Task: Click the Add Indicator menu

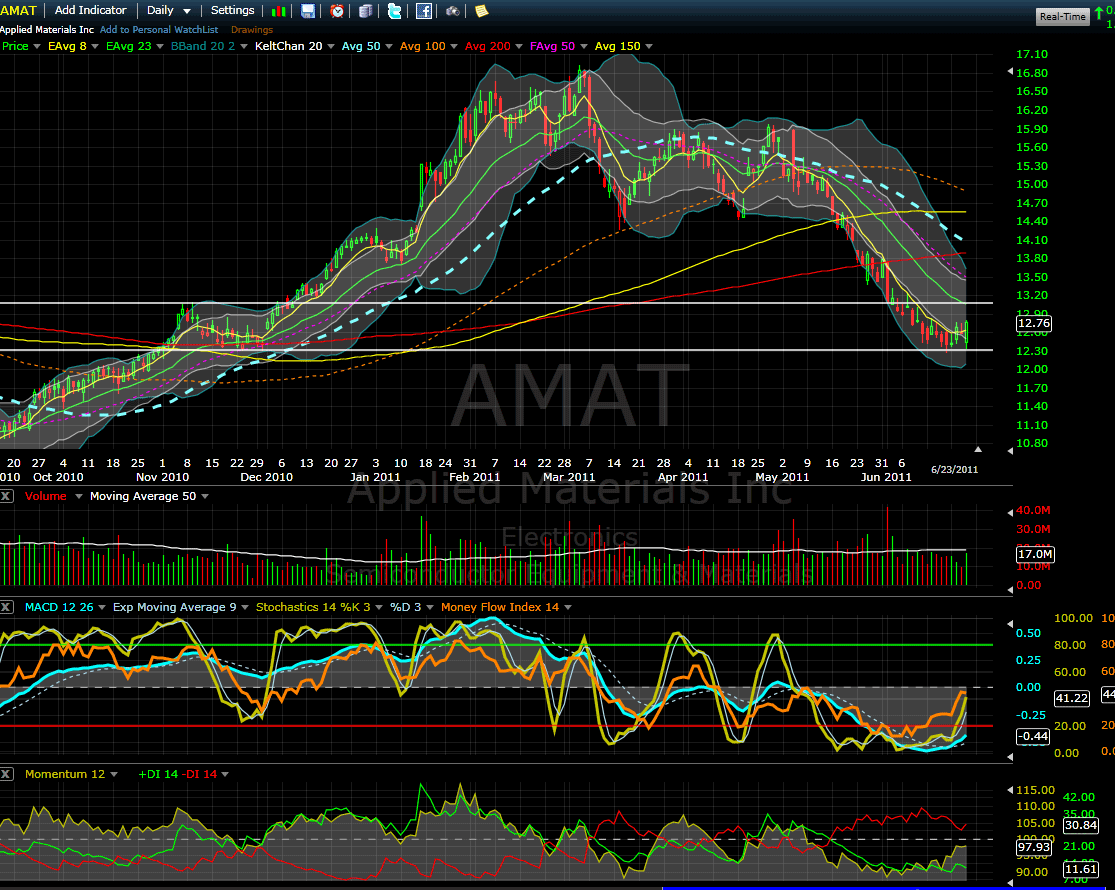Action: [x=90, y=11]
